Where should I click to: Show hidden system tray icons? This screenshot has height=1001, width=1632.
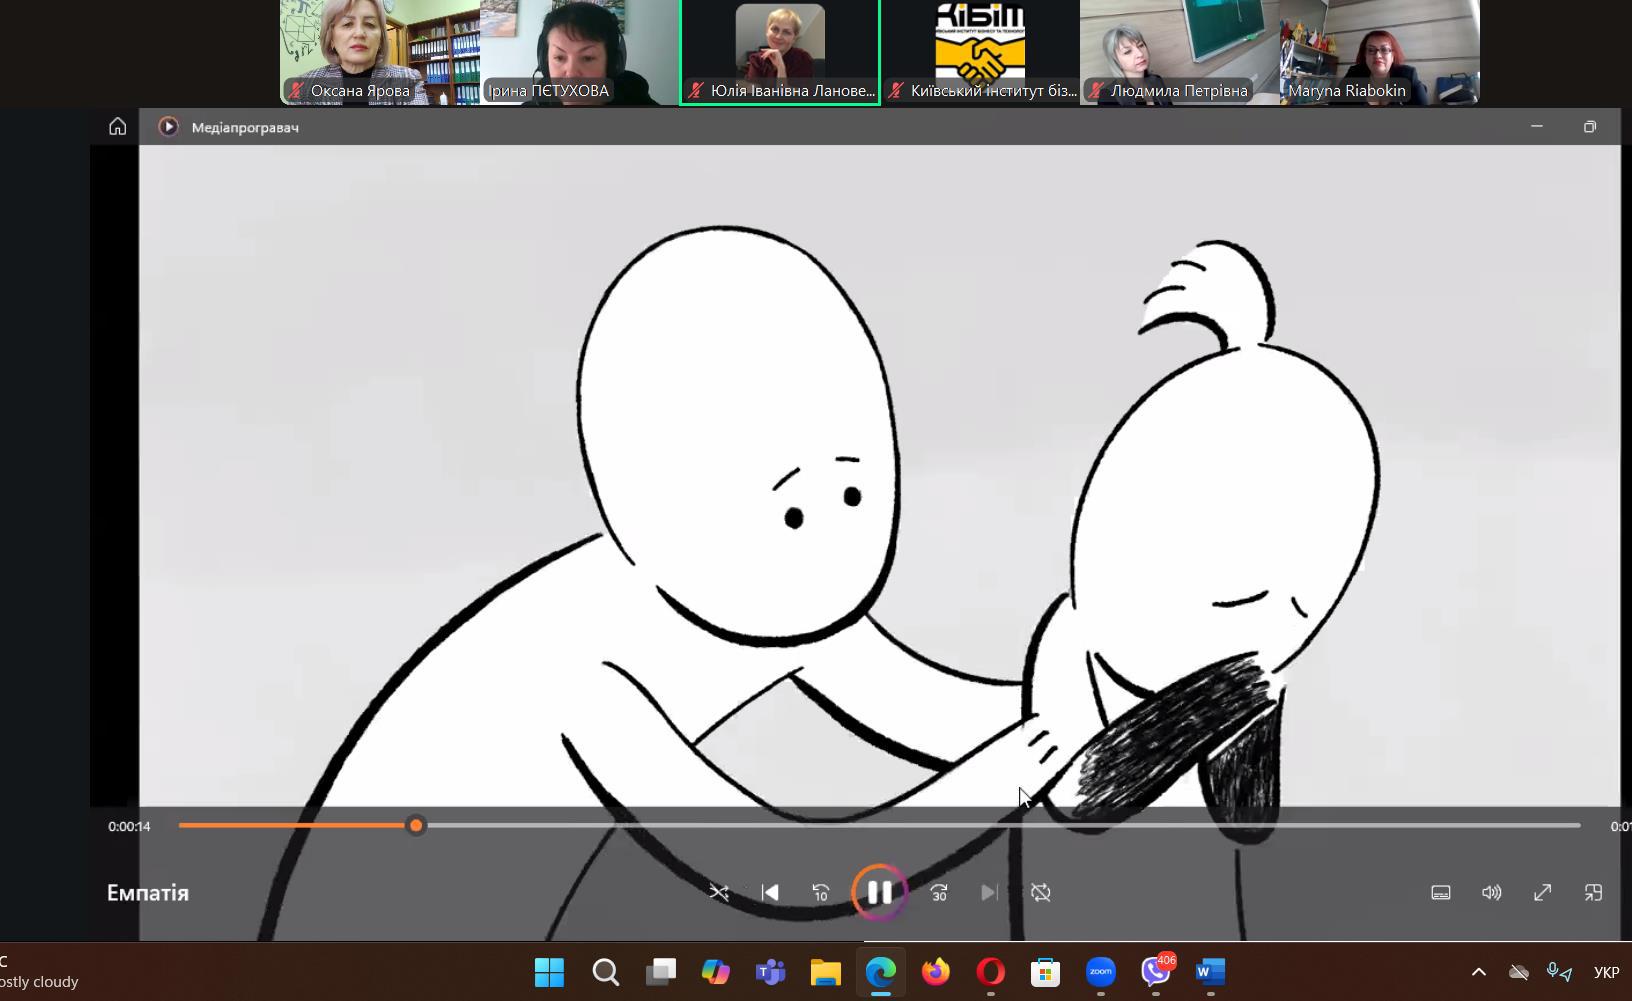coord(1479,972)
